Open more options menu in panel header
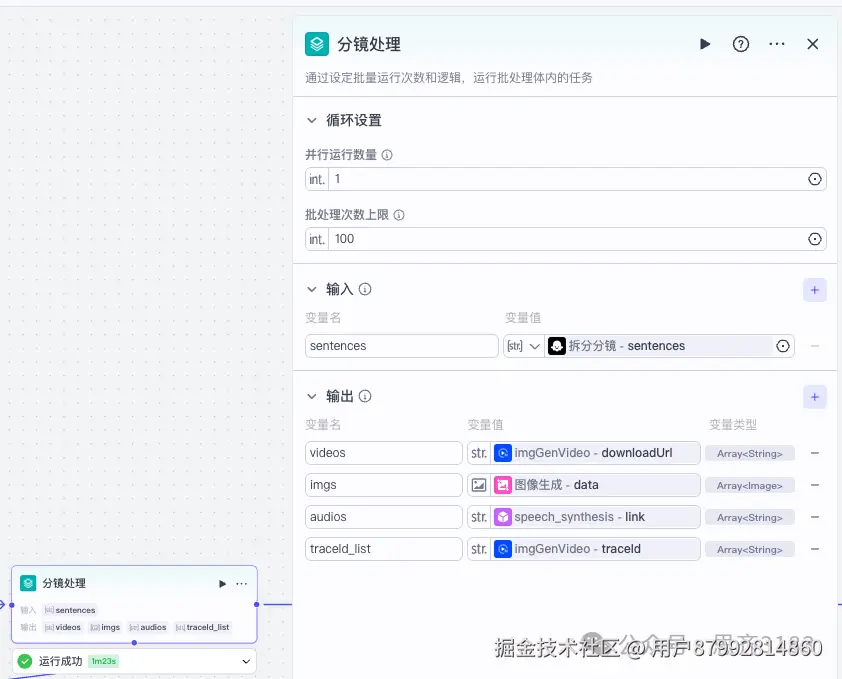Image resolution: width=842 pixels, height=679 pixels. coord(776,44)
